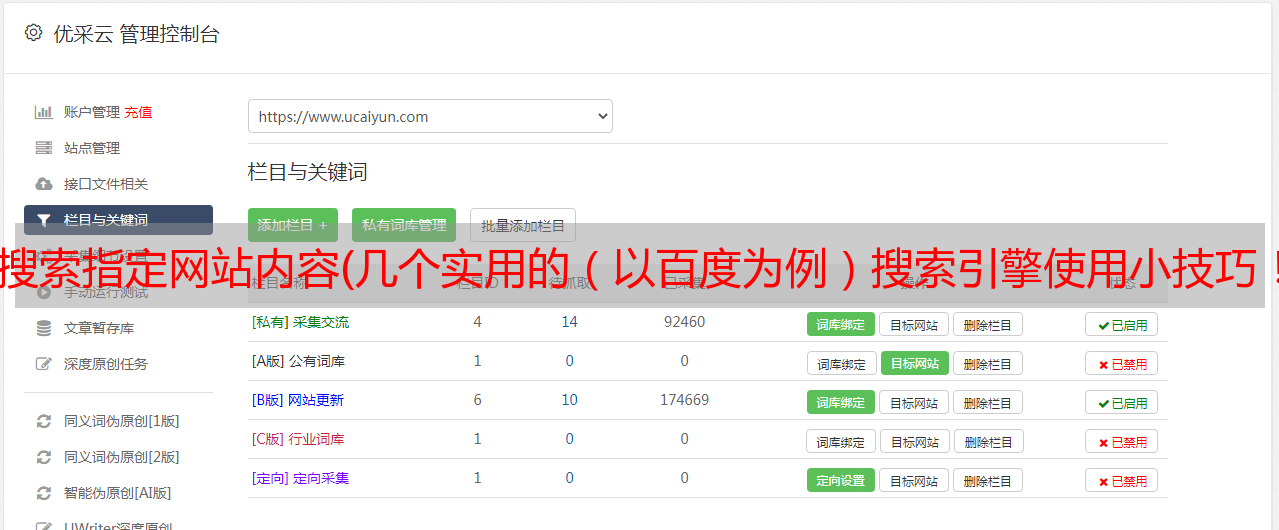Click green 目标网站 in the 公有词库 row

(x=914, y=363)
